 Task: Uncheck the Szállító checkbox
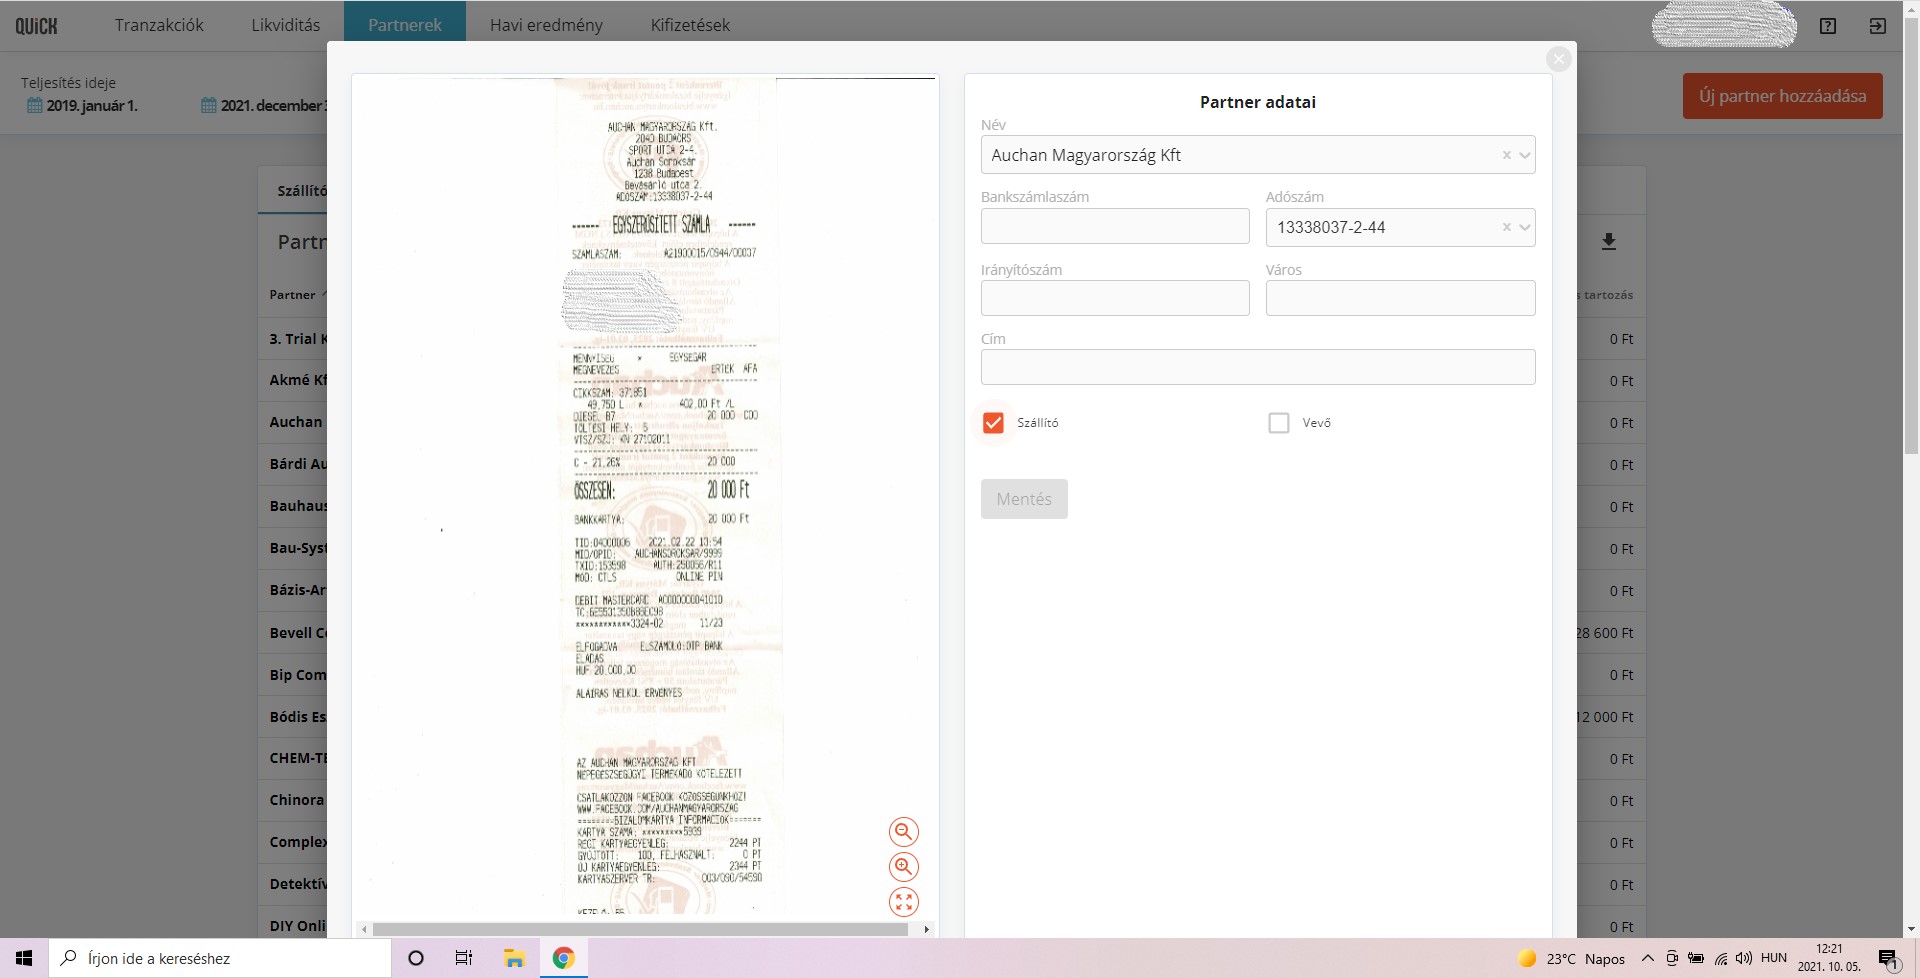(x=993, y=423)
